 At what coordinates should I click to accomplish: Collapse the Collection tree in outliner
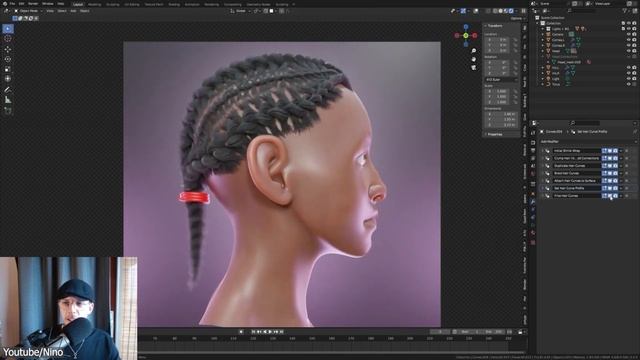(x=538, y=24)
